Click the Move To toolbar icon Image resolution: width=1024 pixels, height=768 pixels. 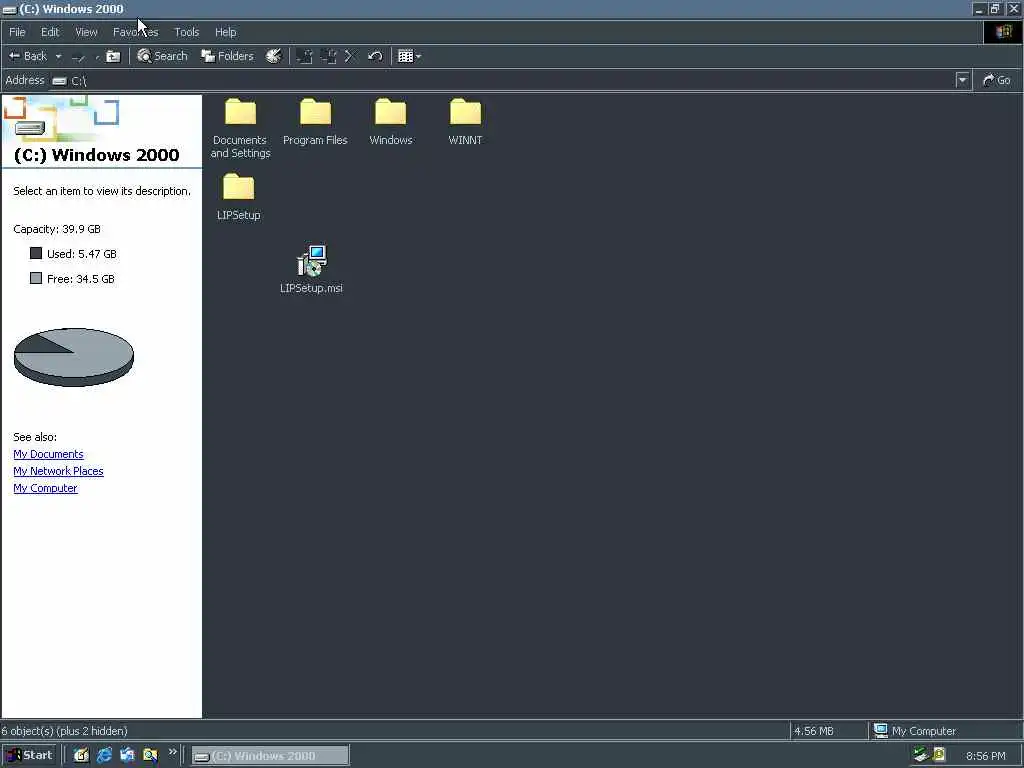(304, 56)
